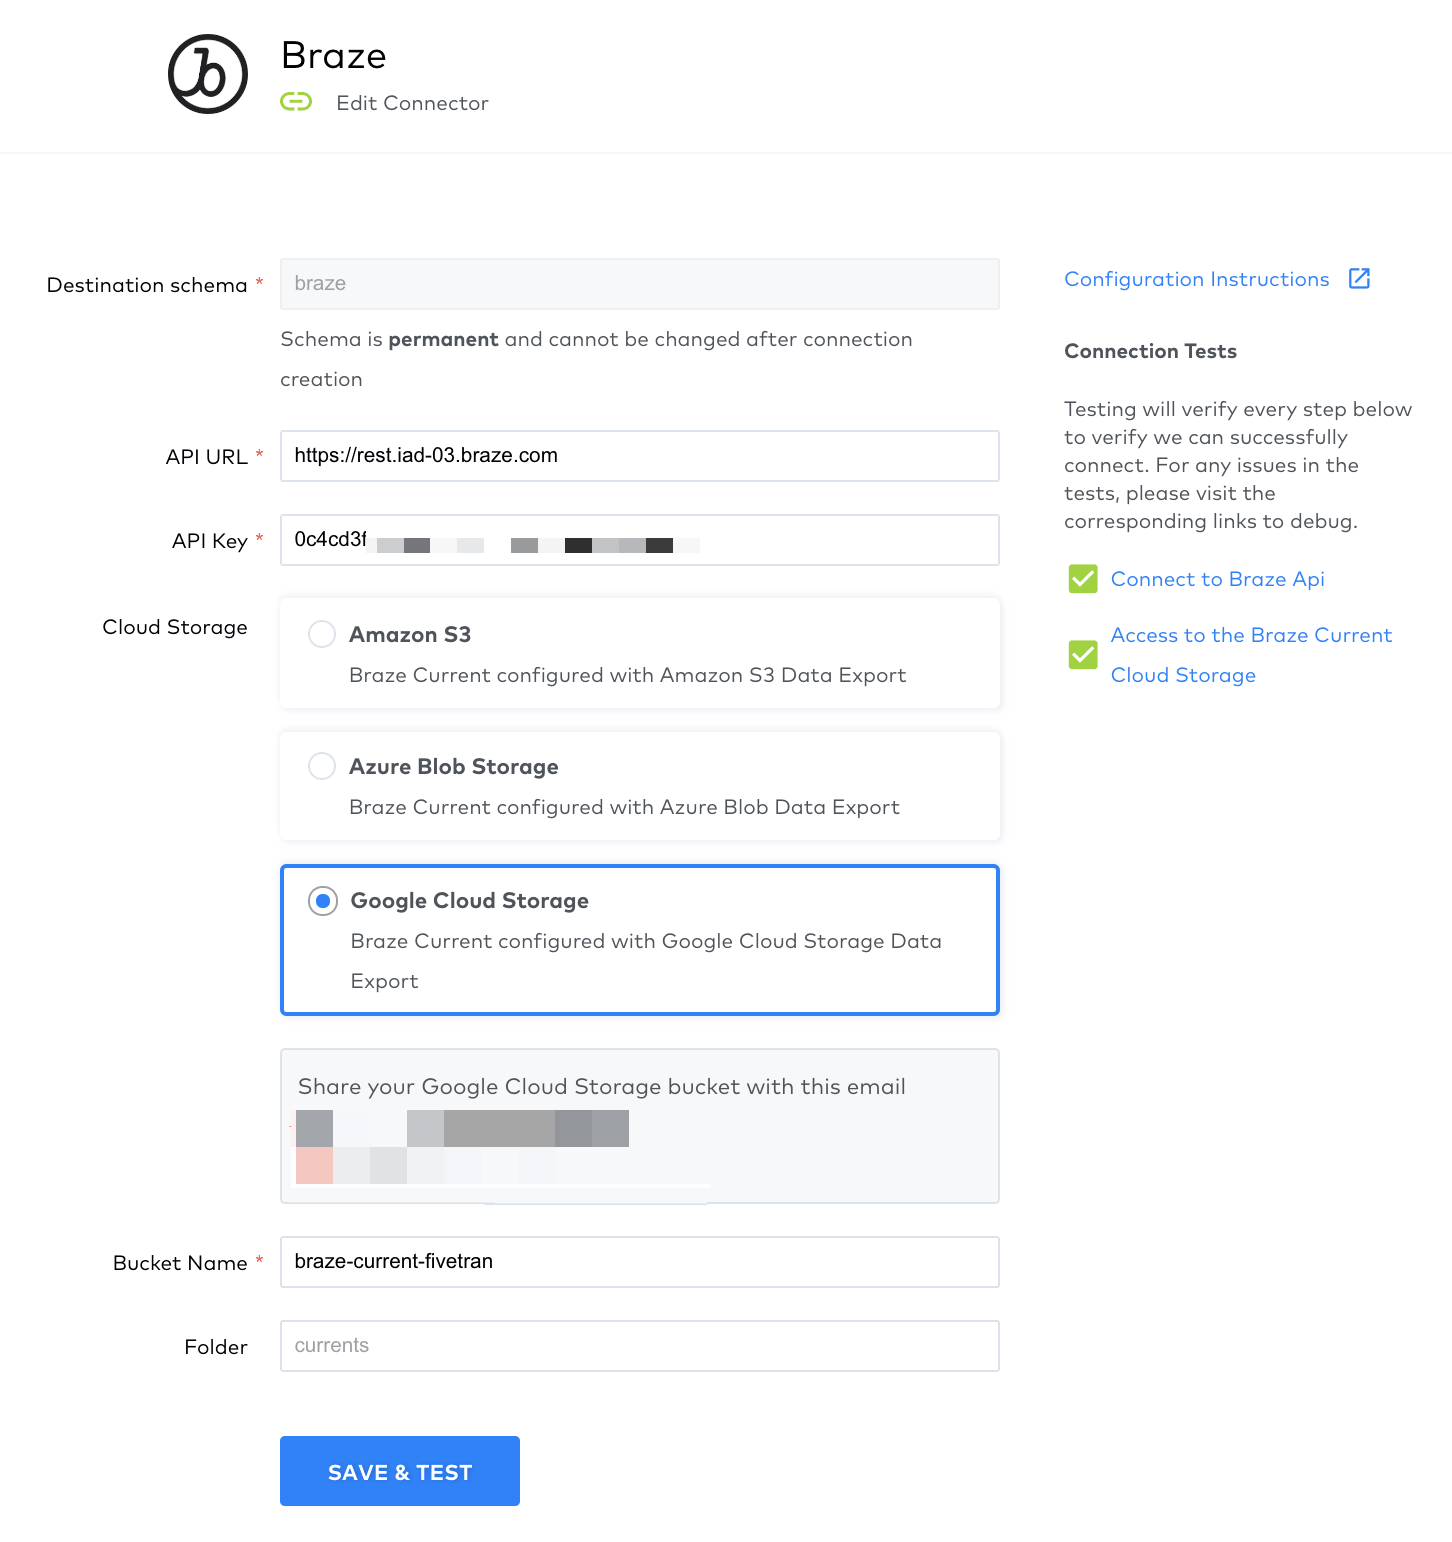Click the green link connector icon
The image size is (1452, 1542).
pos(296,102)
